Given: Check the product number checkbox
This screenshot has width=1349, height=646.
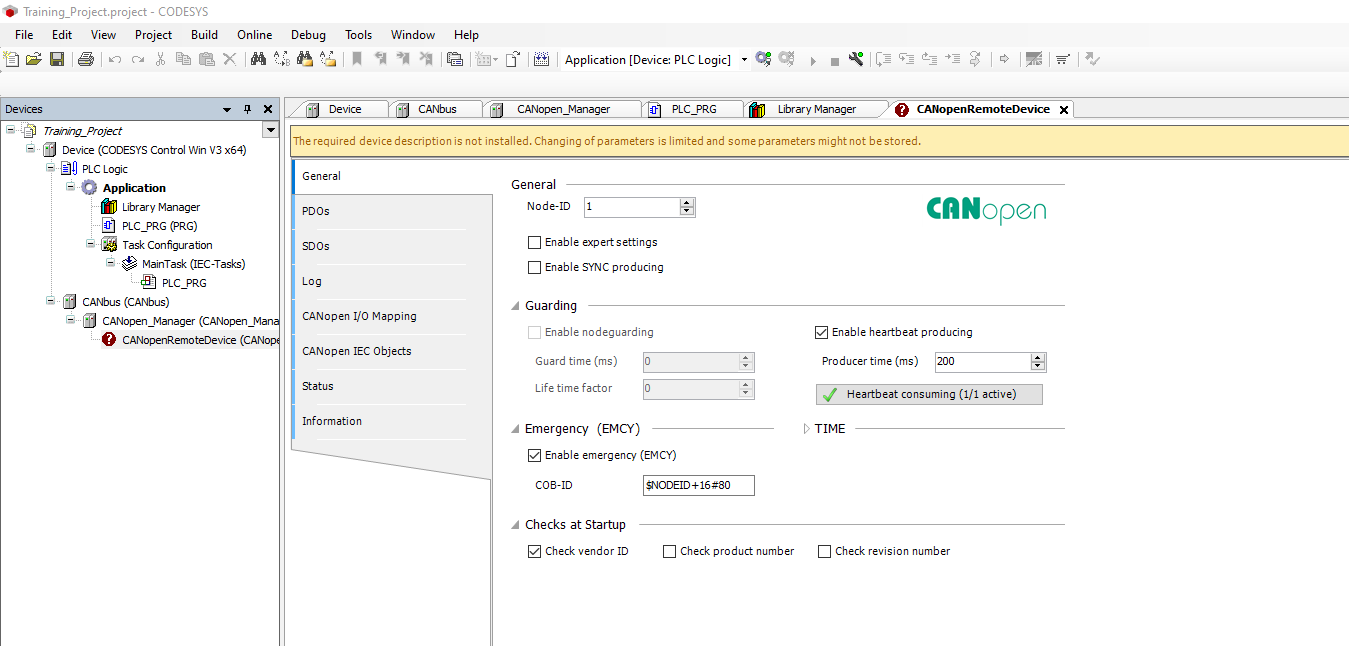Looking at the screenshot, I should 669,551.
